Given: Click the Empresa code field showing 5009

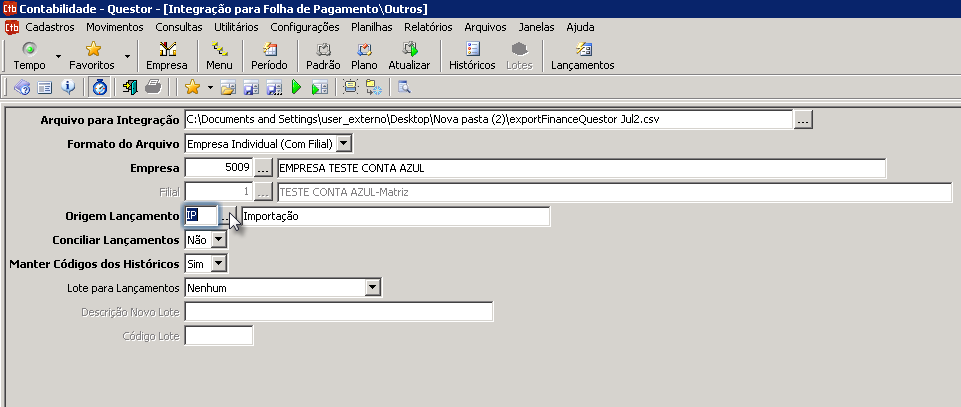Looking at the screenshot, I should point(218,168).
